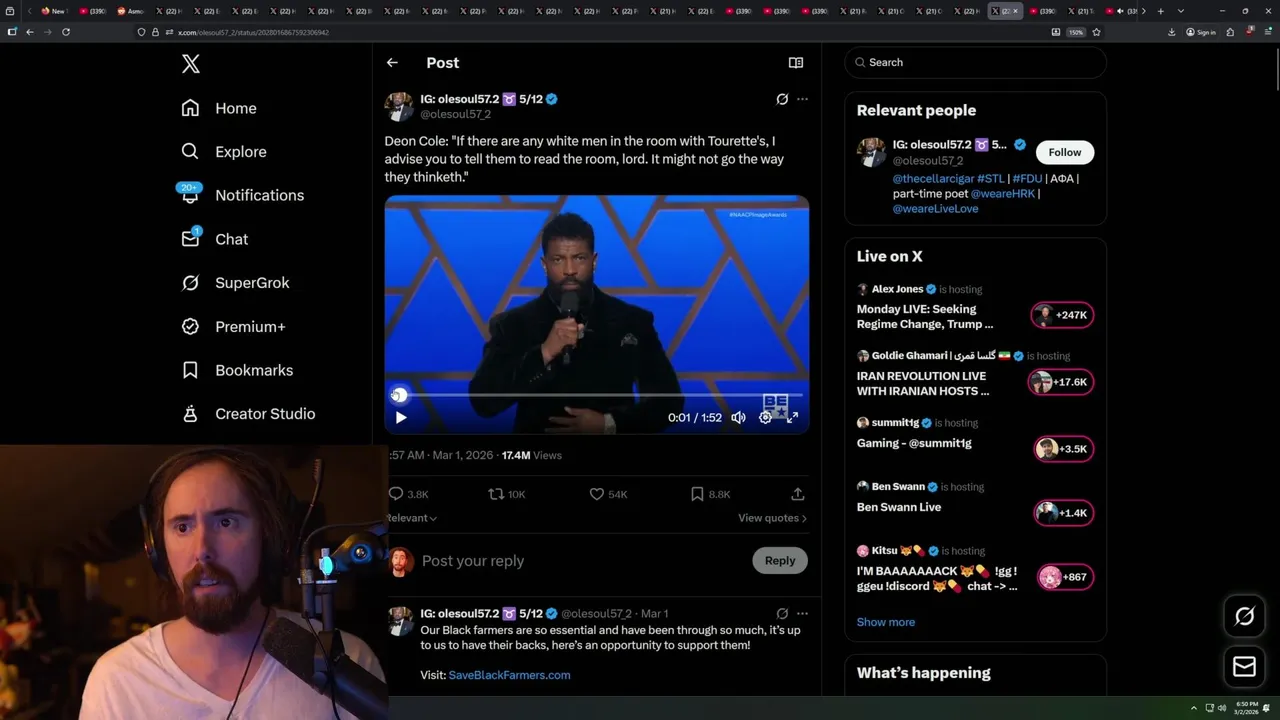Viewport: 1280px width, 720px height.
Task: Open replies via the 3.8K comment icon
Action: [x=408, y=494]
